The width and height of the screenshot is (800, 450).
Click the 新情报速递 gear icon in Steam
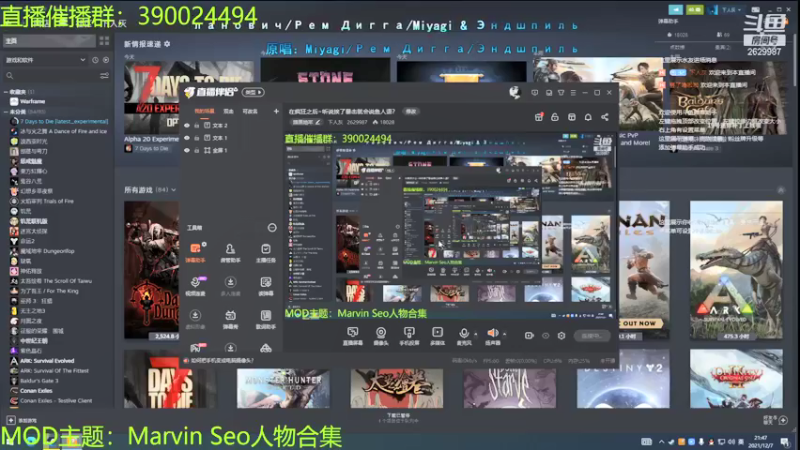point(167,44)
